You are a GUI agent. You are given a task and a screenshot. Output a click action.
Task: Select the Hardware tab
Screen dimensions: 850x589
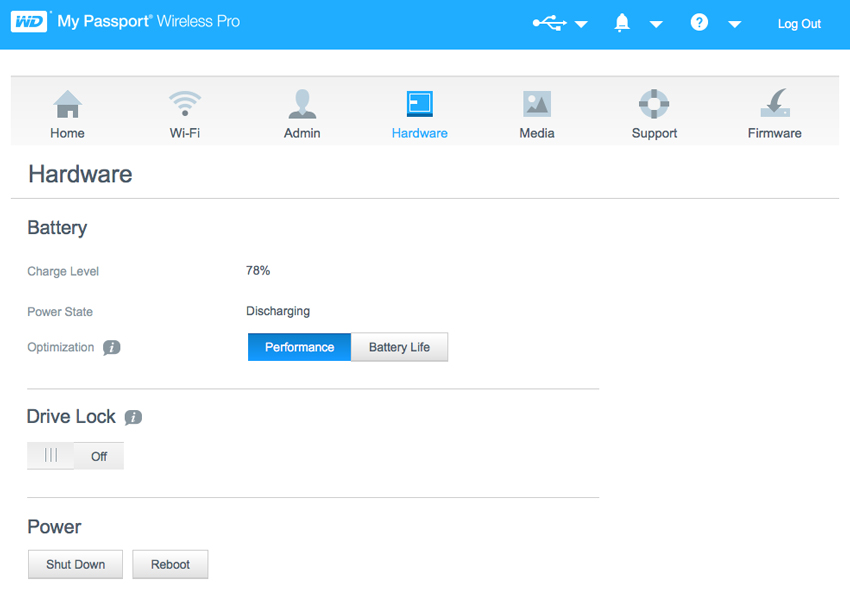click(420, 114)
